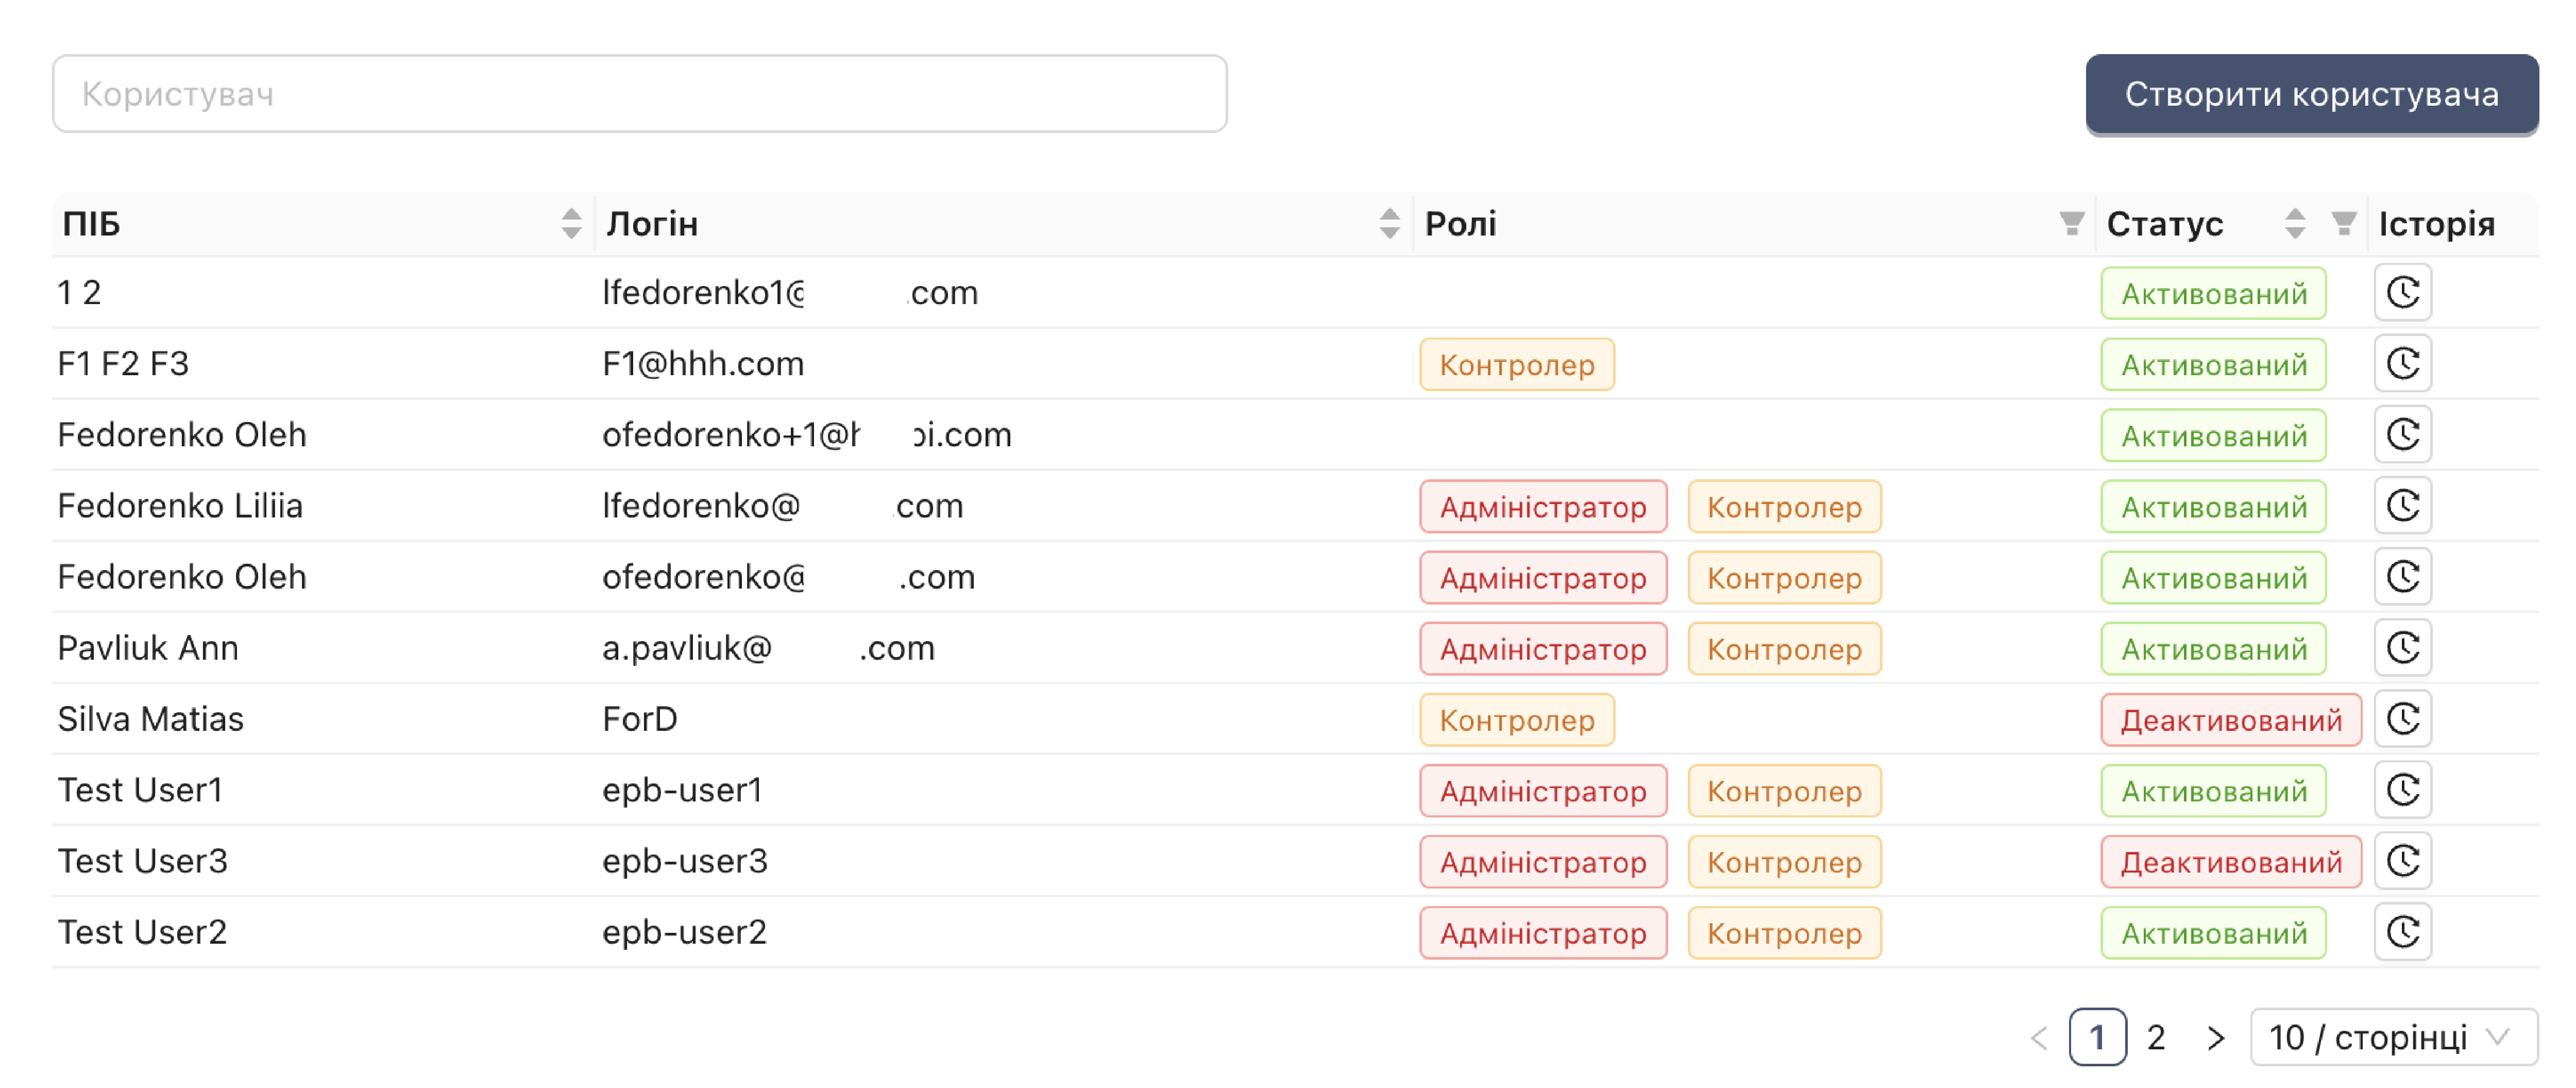Show history for Test User3

coord(2402,861)
